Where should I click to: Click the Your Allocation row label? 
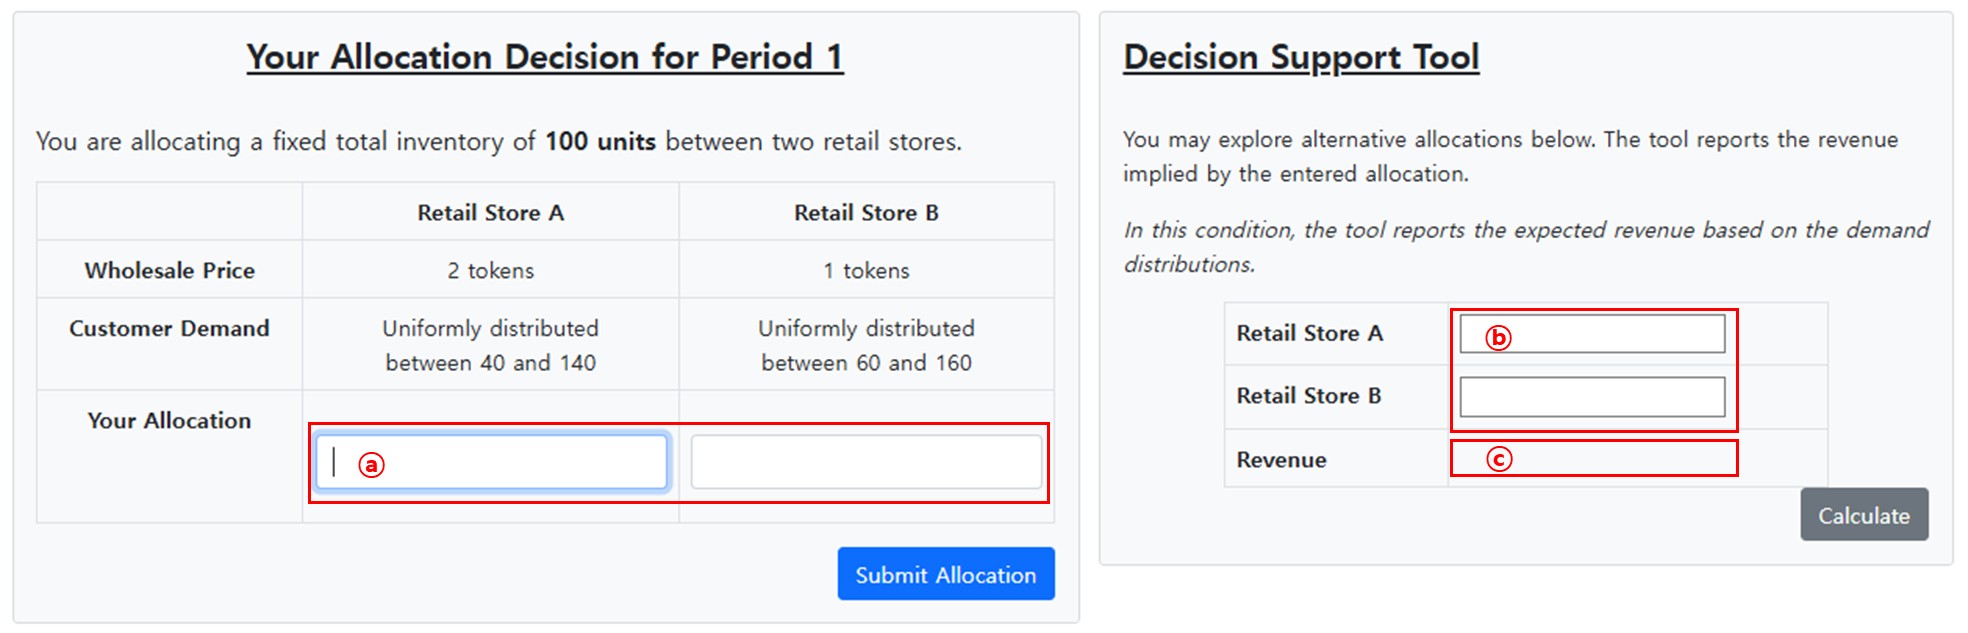[169, 421]
